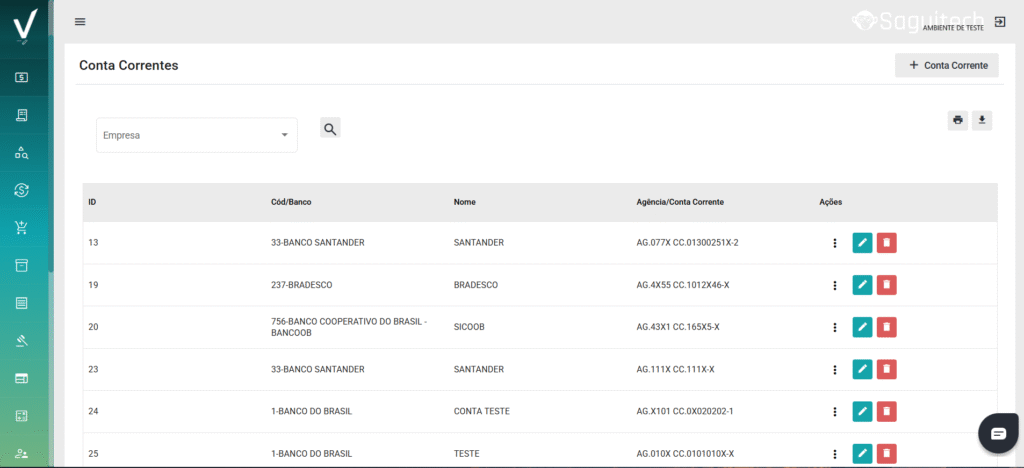Edit the SANTANDER account with ID 23

pos(862,369)
